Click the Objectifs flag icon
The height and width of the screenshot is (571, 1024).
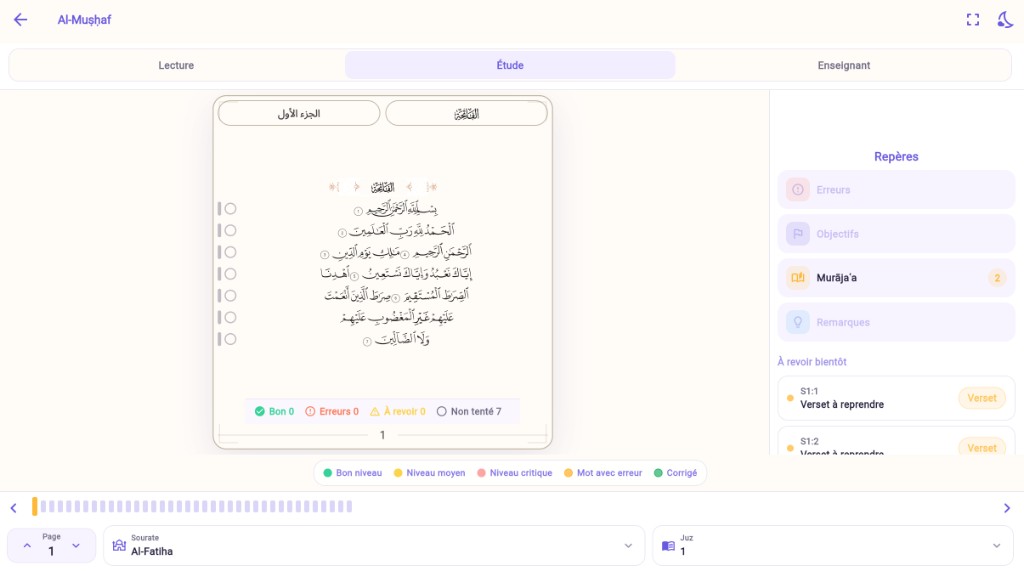(x=797, y=234)
